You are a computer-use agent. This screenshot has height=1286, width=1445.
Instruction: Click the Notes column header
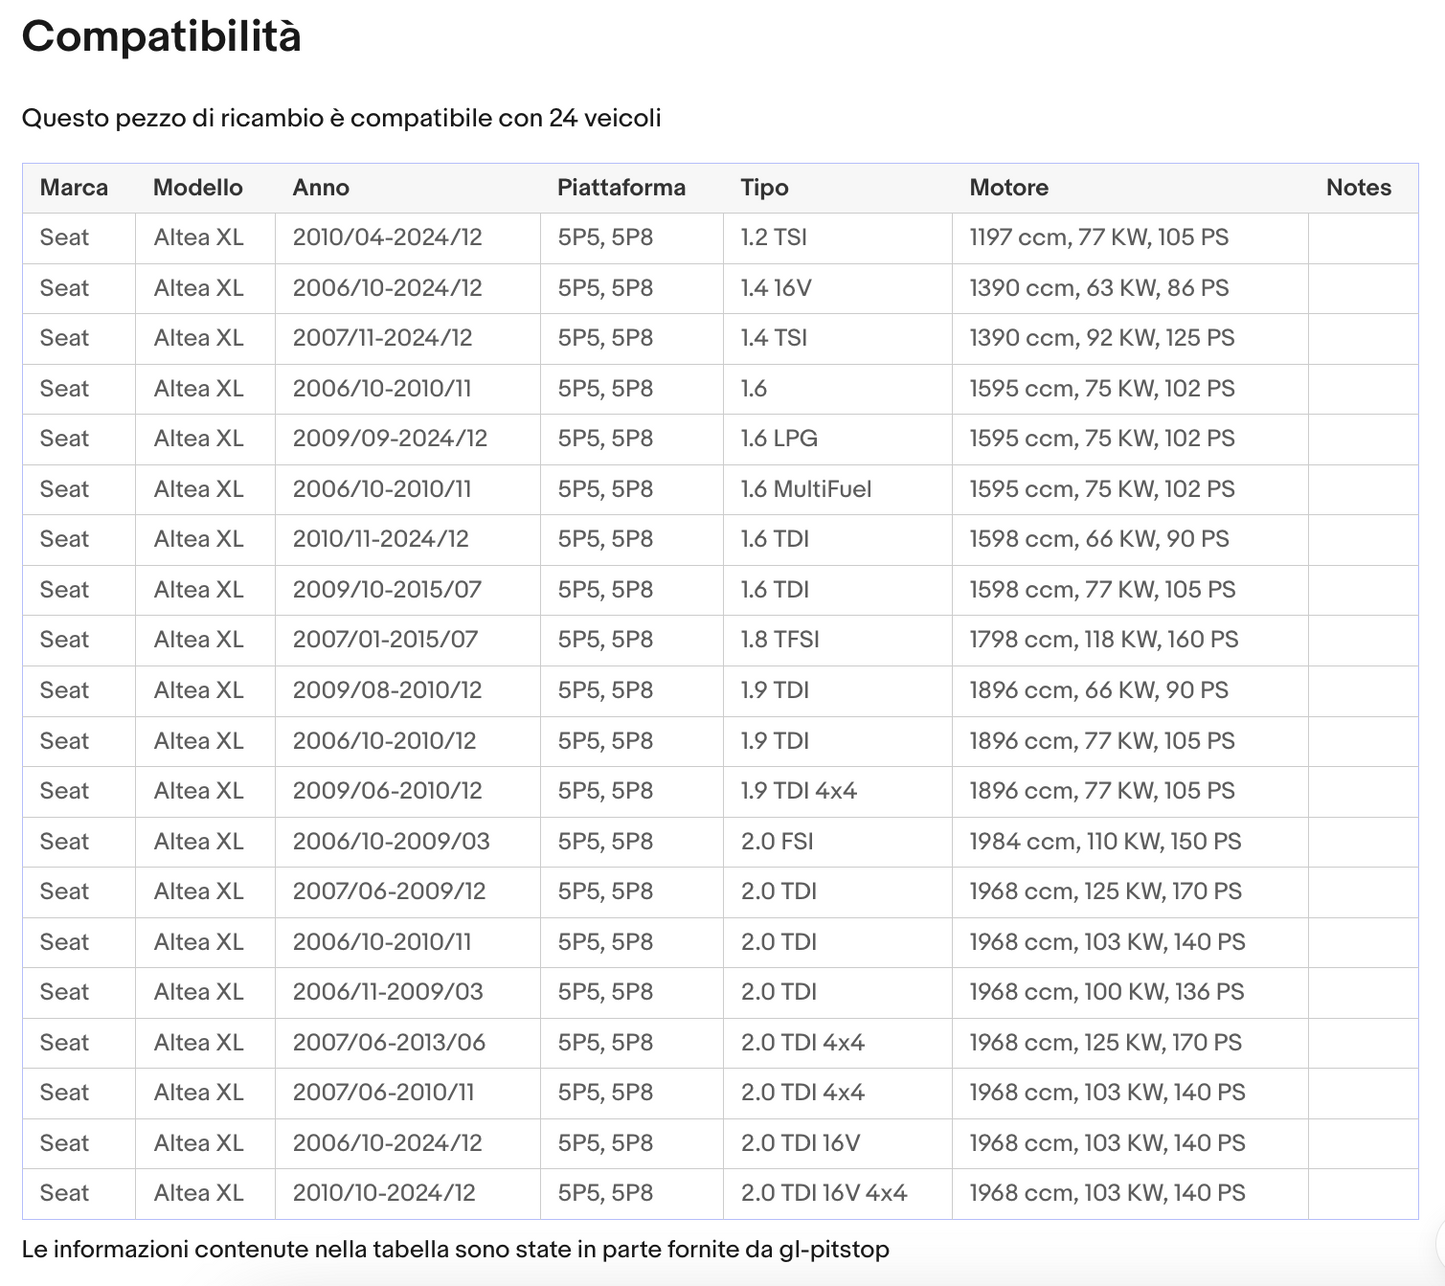tap(1359, 188)
